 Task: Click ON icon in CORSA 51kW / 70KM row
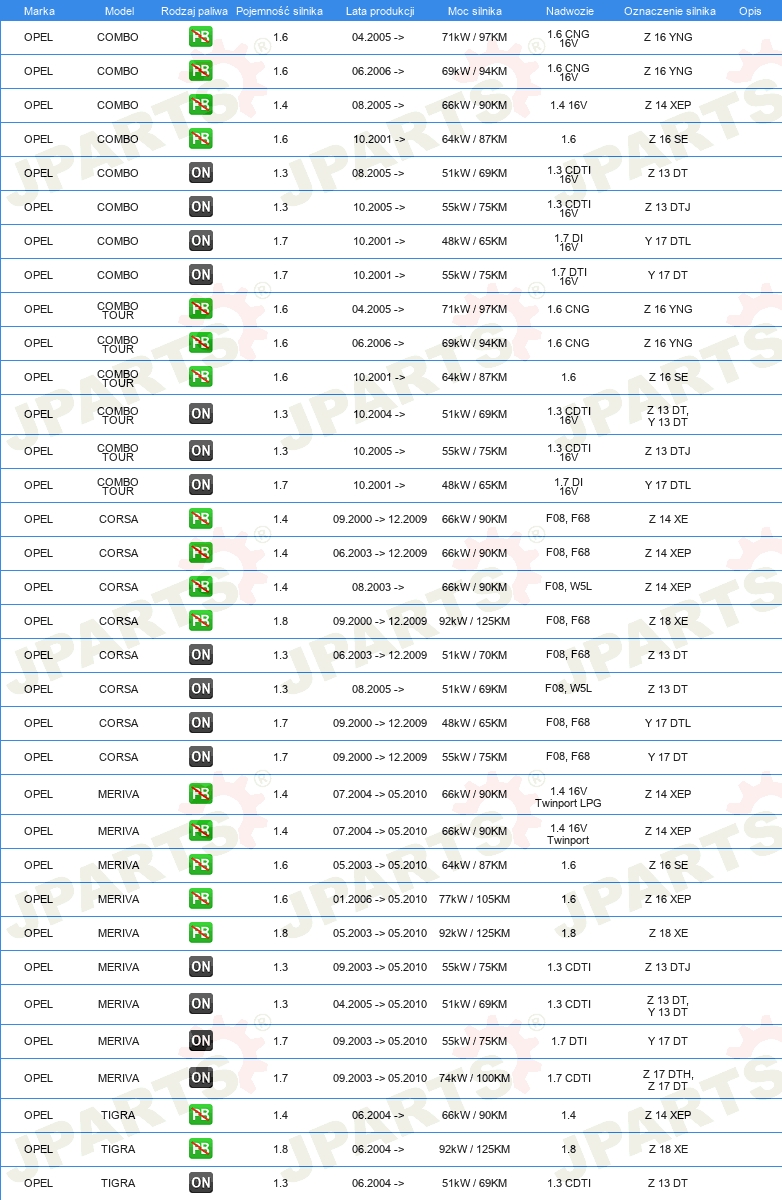tap(200, 655)
